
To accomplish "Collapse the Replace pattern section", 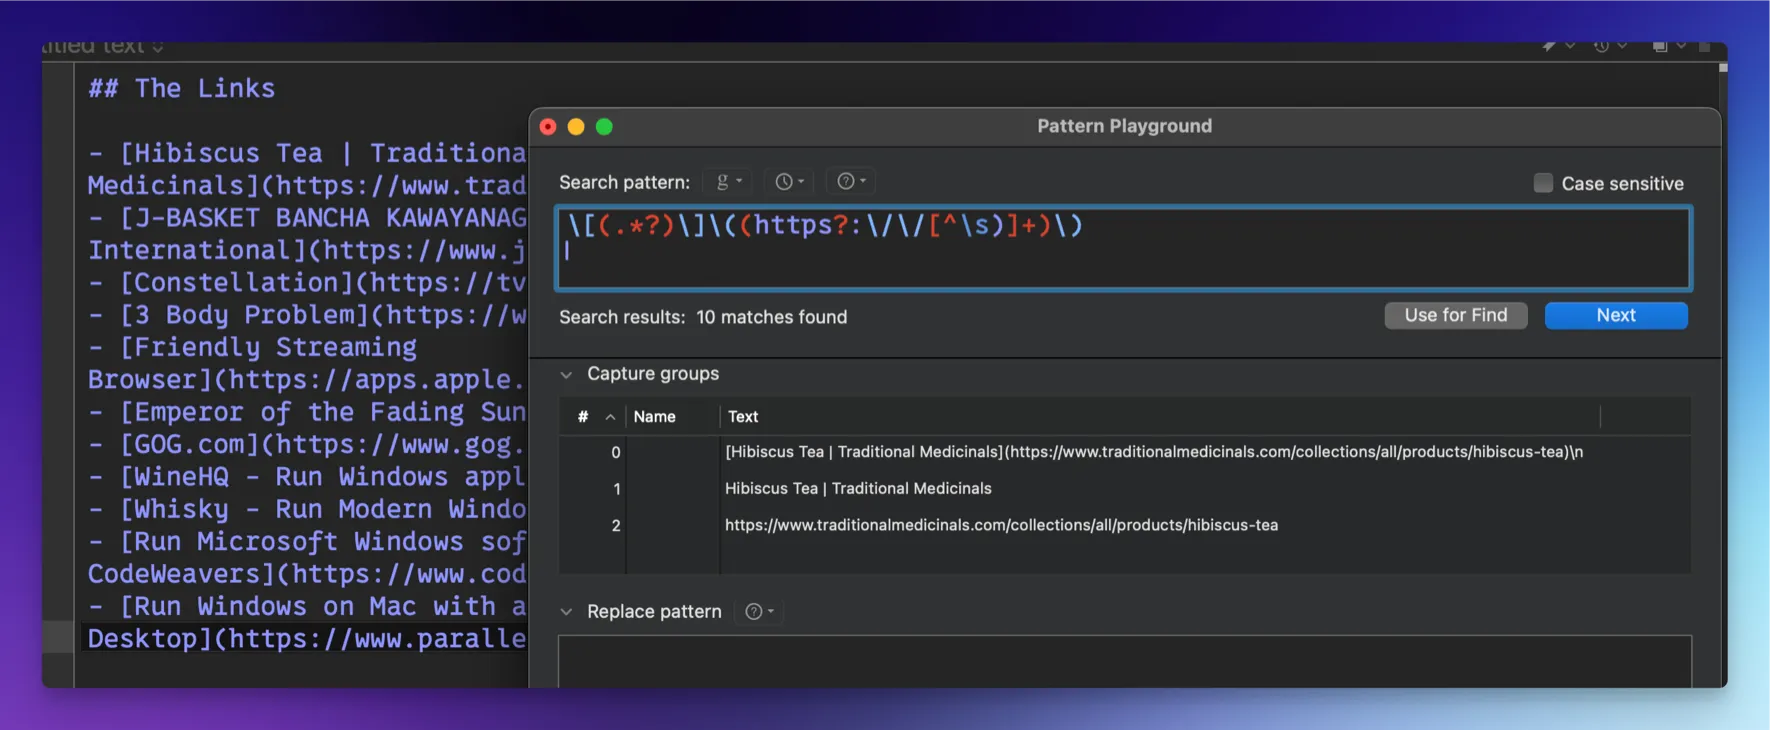I will pos(567,612).
